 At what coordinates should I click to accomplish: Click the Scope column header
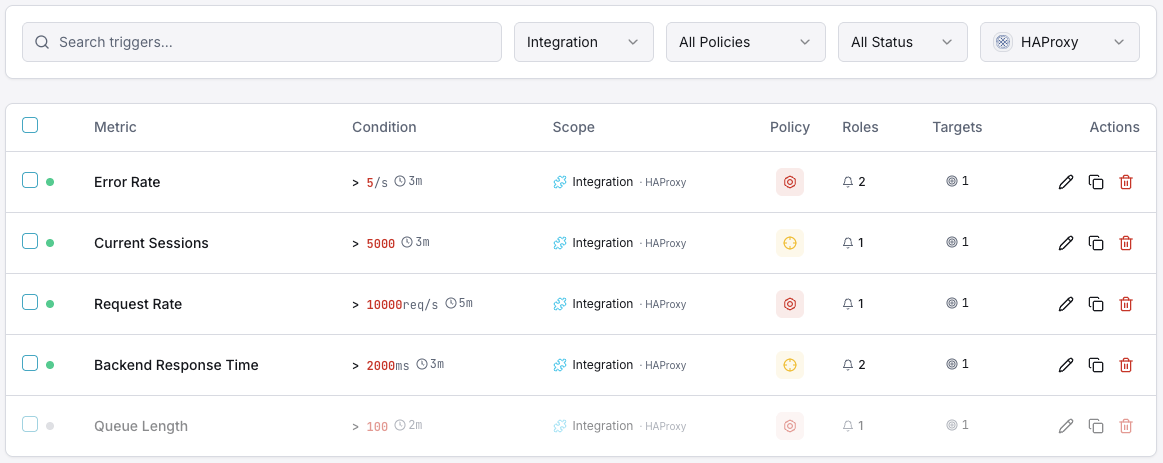[573, 127]
